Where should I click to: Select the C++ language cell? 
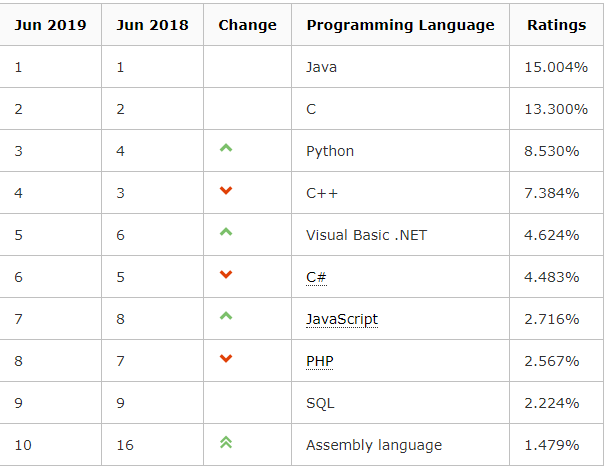click(400, 193)
